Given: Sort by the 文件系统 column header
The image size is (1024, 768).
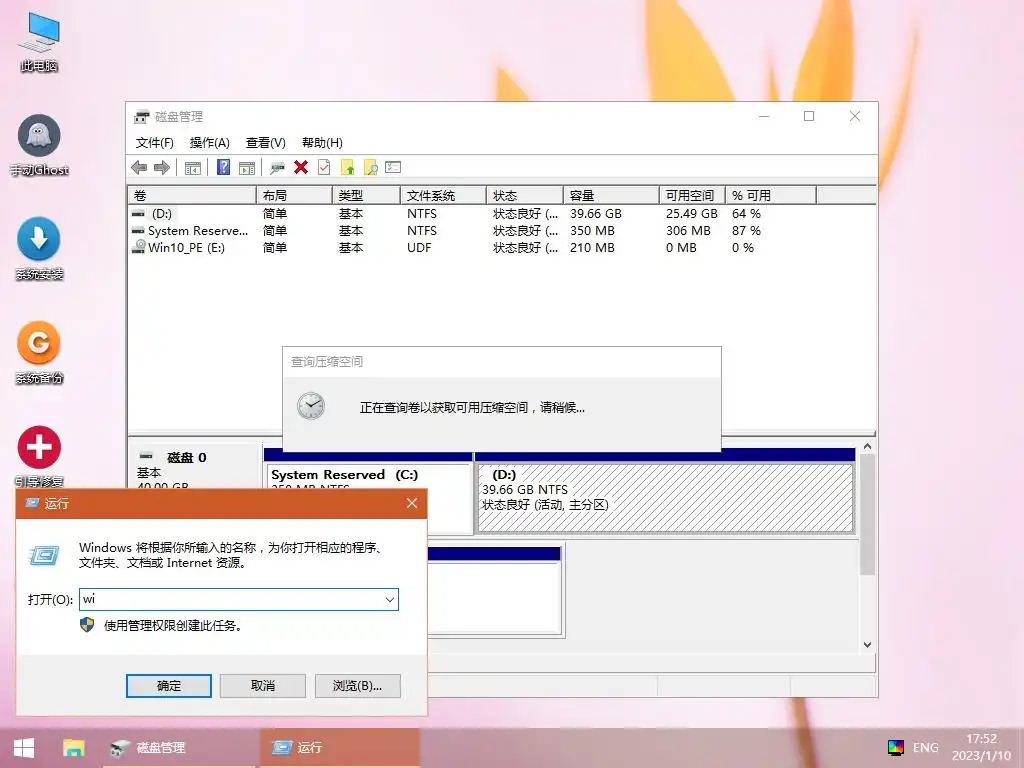Looking at the screenshot, I should click(443, 195).
